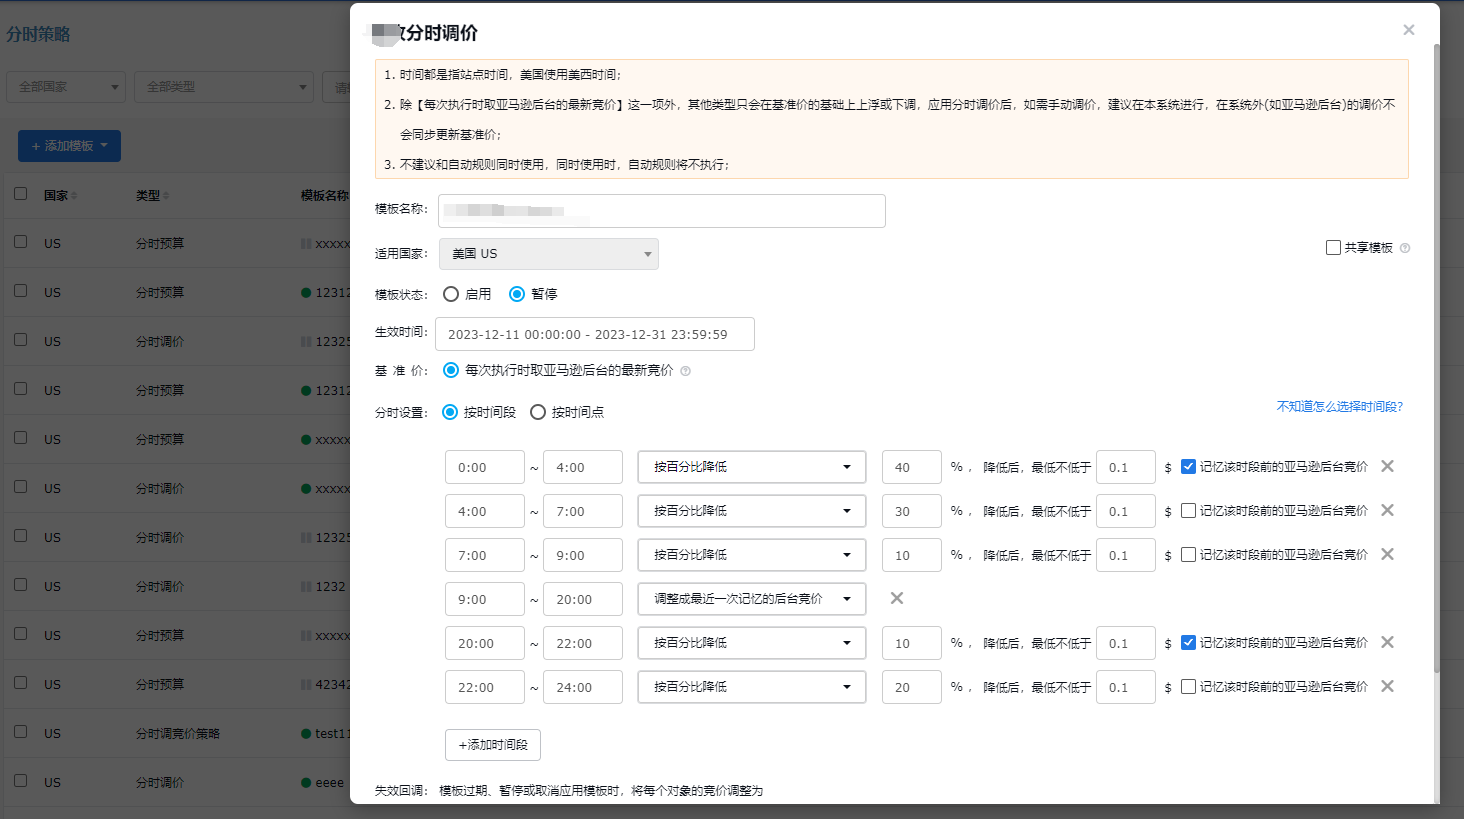This screenshot has width=1464, height=819.
Task: Edit minimum bid 0.1 in 22:00 ~ 24:00 row
Action: click(1126, 687)
